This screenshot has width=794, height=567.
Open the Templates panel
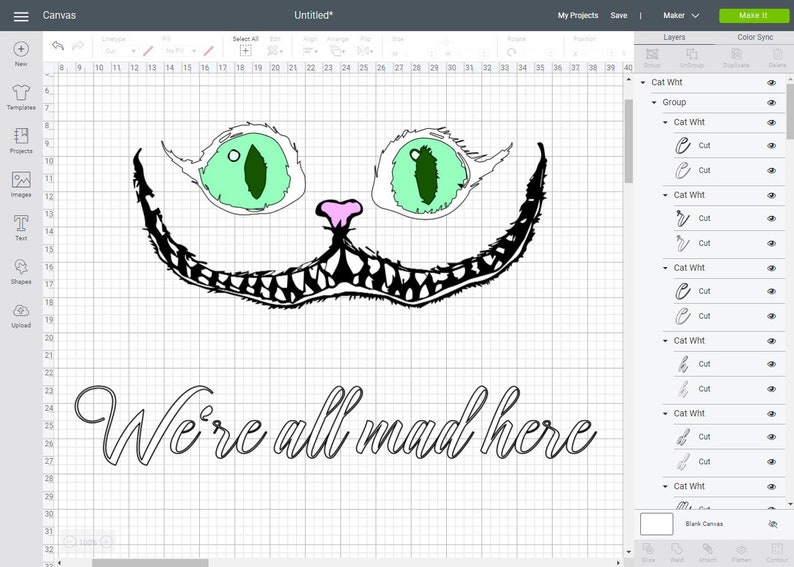click(21, 97)
